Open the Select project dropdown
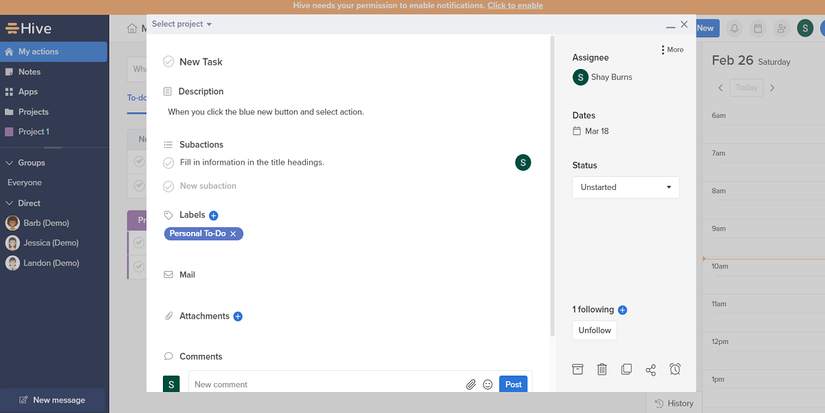The image size is (825, 413). [x=182, y=24]
